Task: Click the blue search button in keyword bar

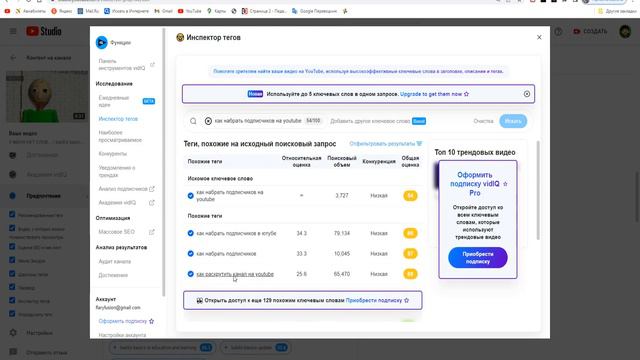Action: pyautogui.click(x=513, y=121)
